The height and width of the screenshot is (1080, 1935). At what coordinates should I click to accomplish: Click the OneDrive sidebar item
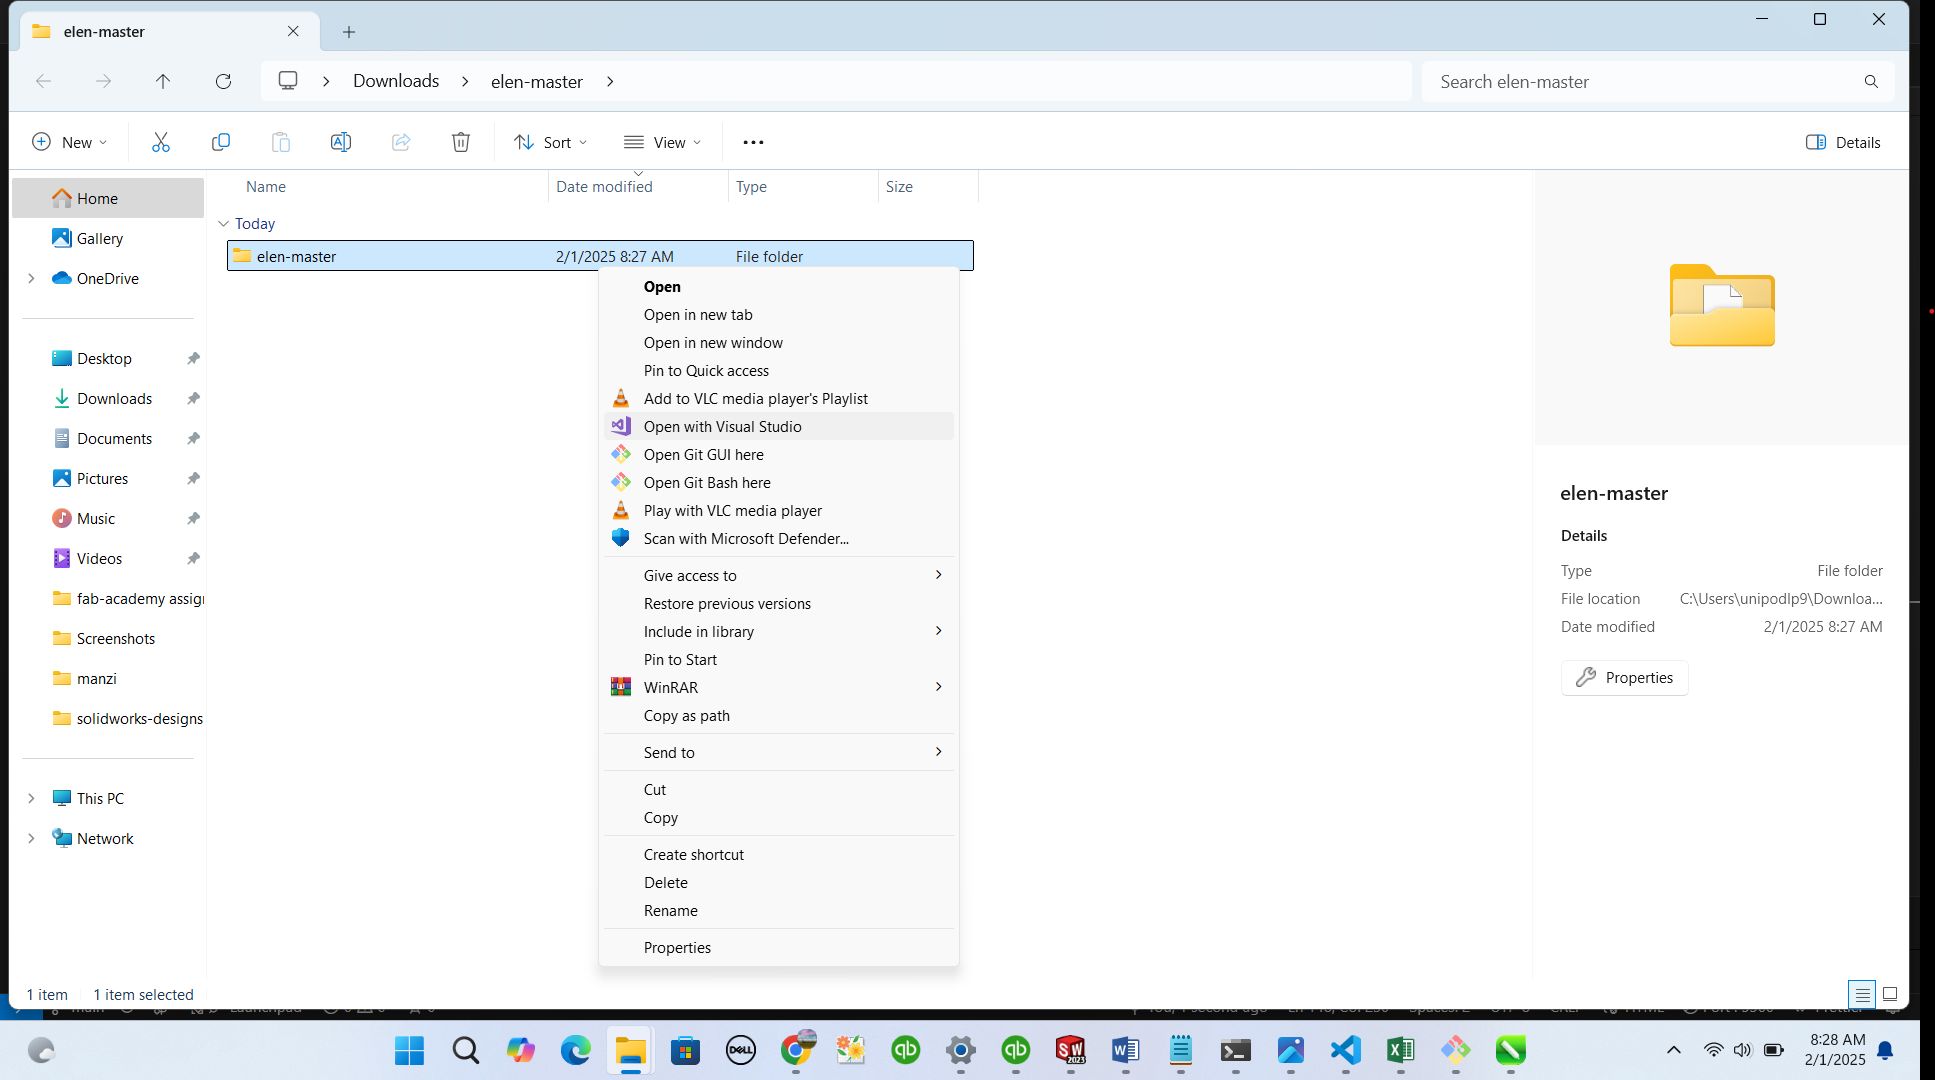106,278
